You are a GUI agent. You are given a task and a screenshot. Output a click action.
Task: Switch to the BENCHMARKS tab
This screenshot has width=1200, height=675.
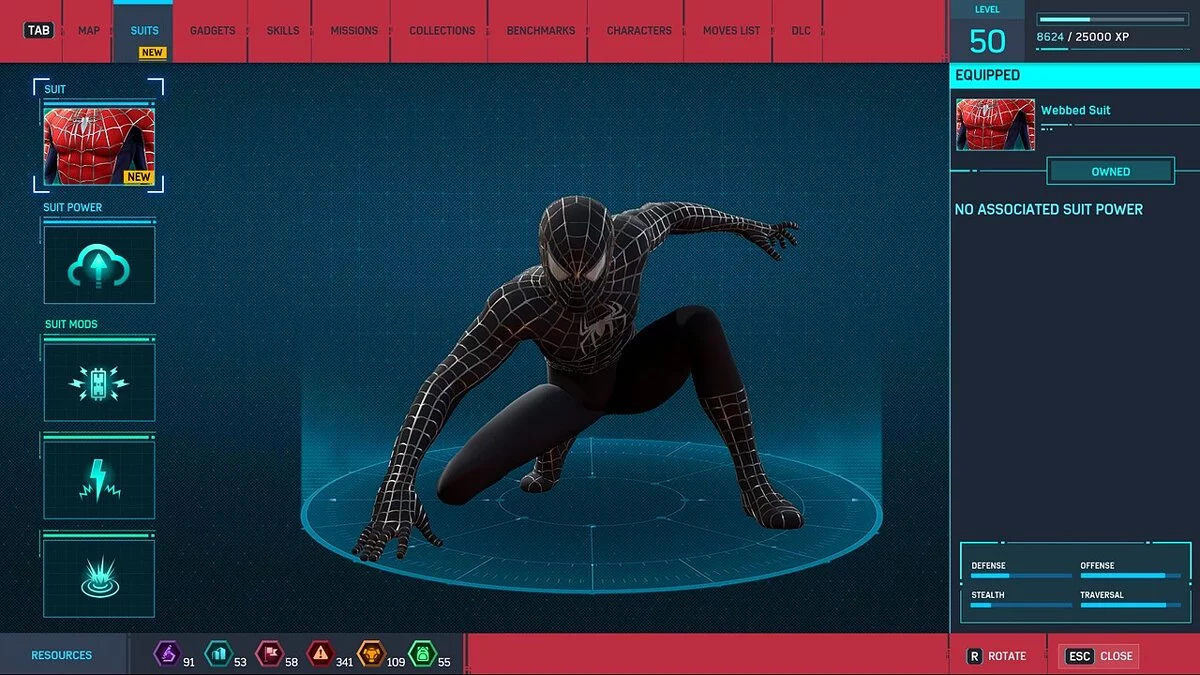pos(540,30)
